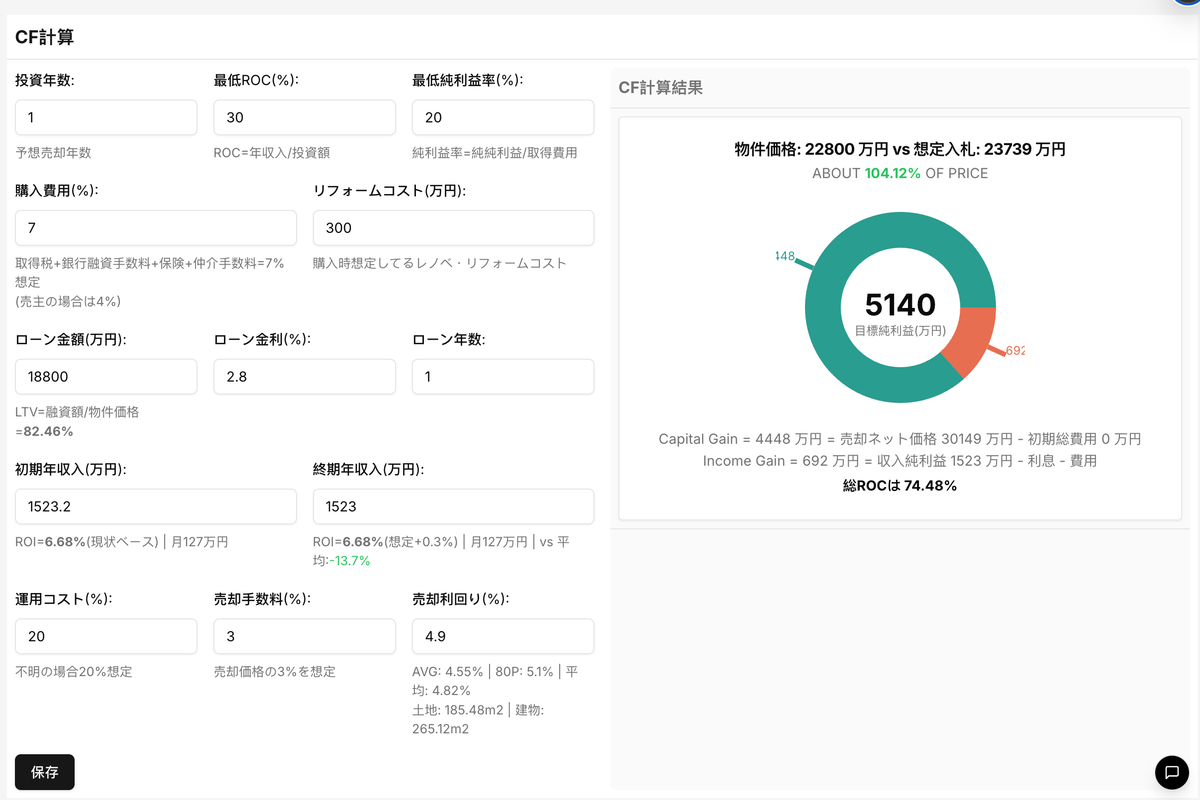Viewport: 1200px width, 800px height.
Task: Select the ローン金利(%) input
Action: coord(305,377)
